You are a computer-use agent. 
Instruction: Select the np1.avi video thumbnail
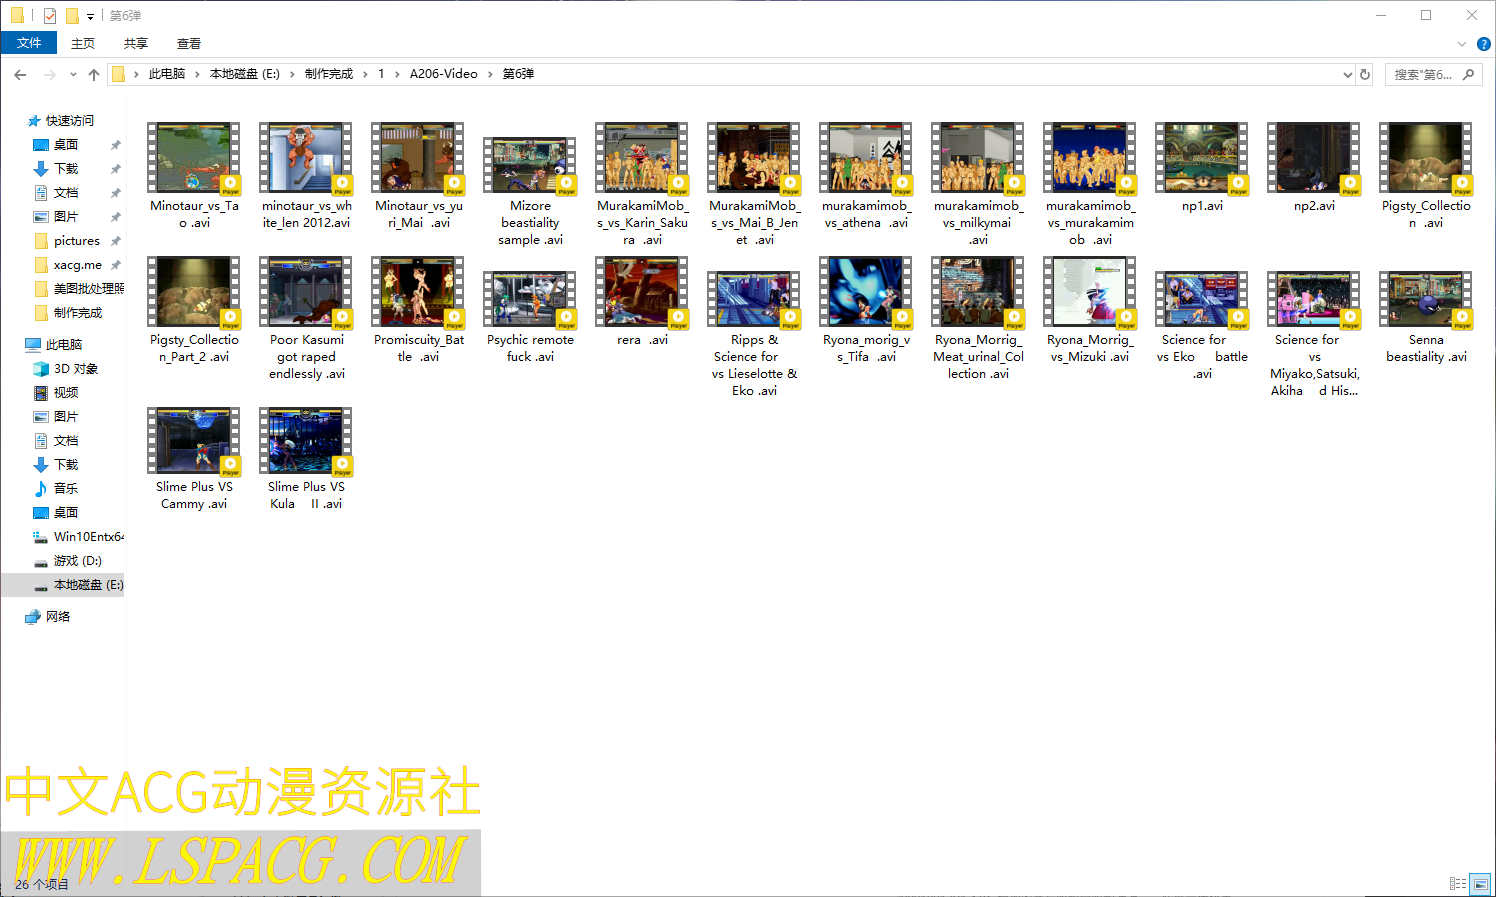1202,158
